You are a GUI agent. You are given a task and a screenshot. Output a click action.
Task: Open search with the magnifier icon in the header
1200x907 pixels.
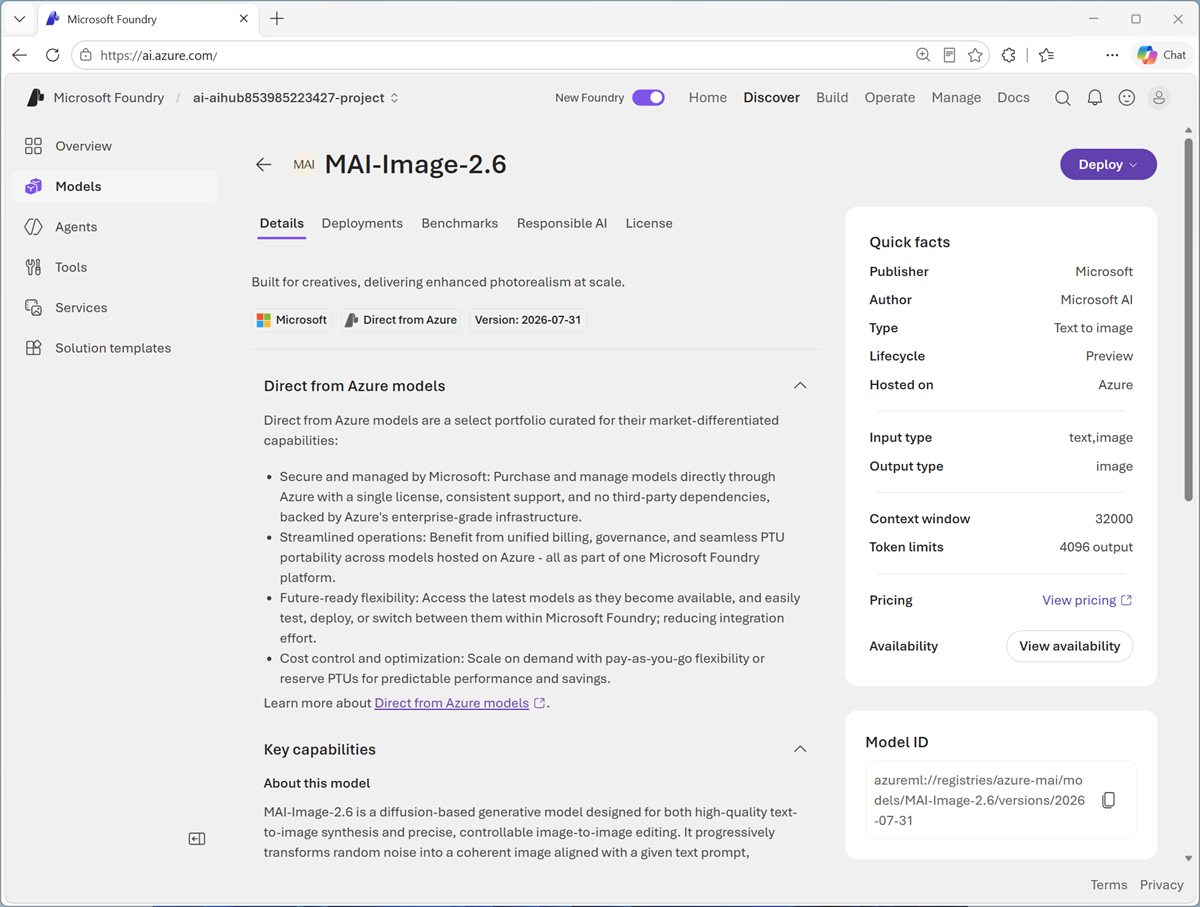pyautogui.click(x=1063, y=98)
